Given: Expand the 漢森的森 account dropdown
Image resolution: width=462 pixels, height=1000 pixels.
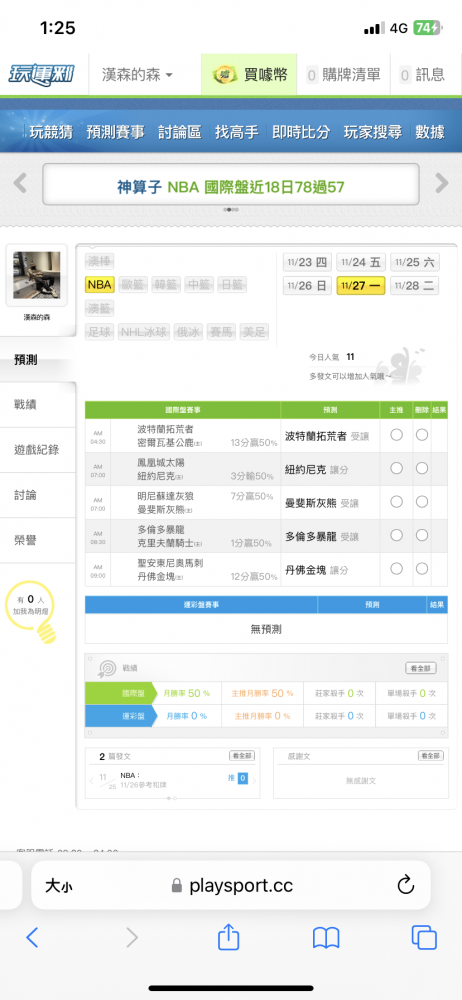Looking at the screenshot, I should tap(137, 75).
